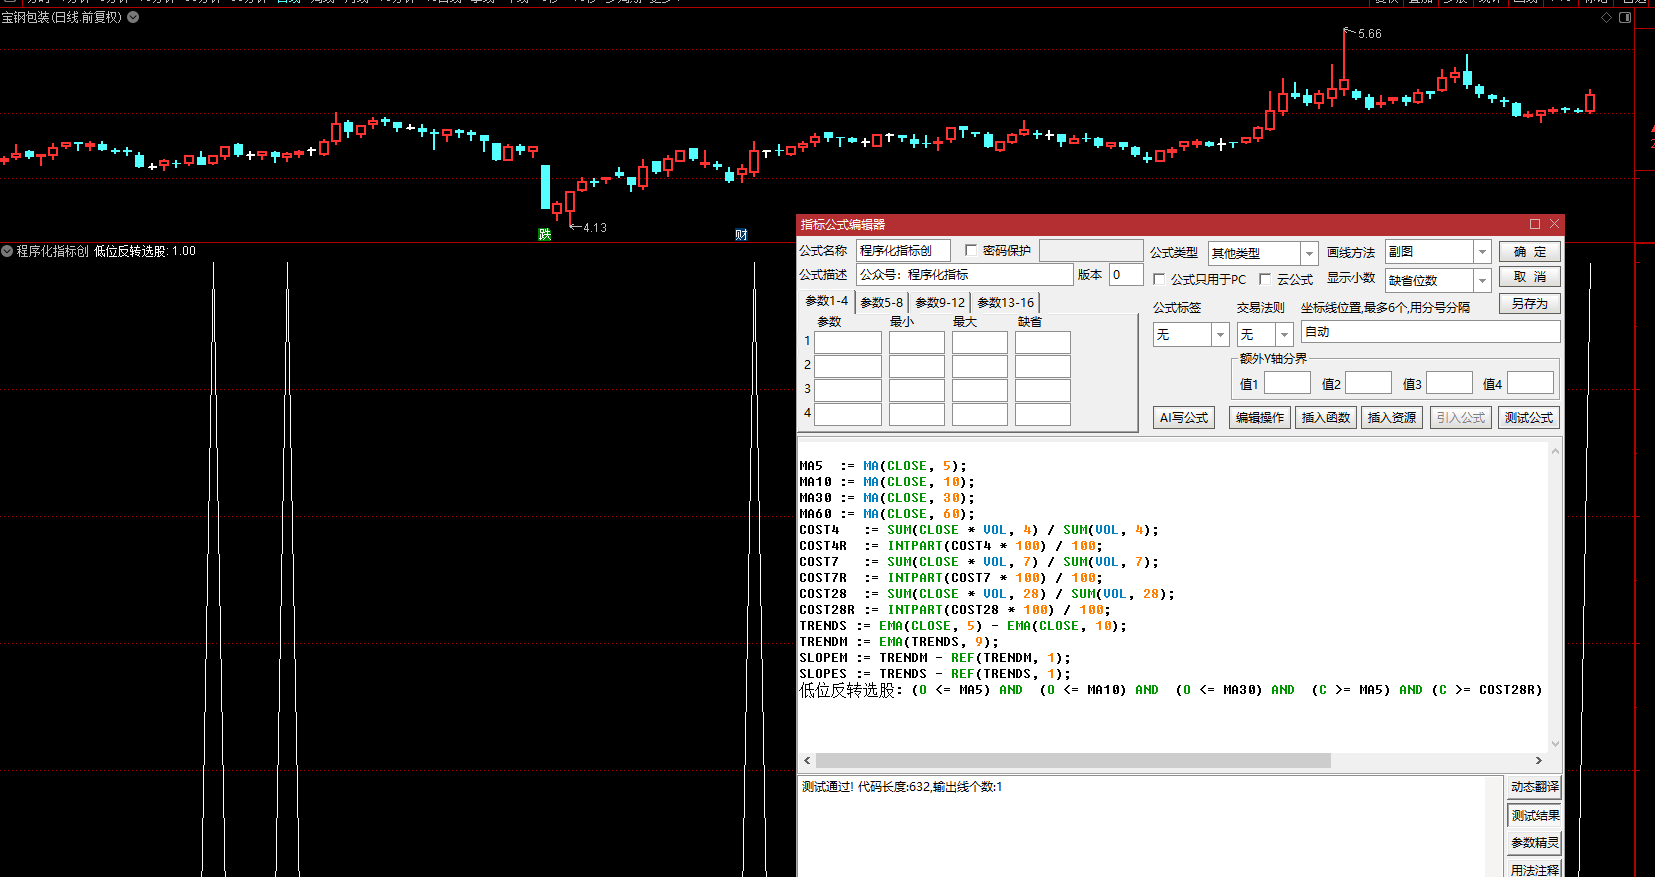Screen dimensions: 1655x877
Task: Click the circled arrow icon beside 宝钢包装 title
Action: point(133,17)
